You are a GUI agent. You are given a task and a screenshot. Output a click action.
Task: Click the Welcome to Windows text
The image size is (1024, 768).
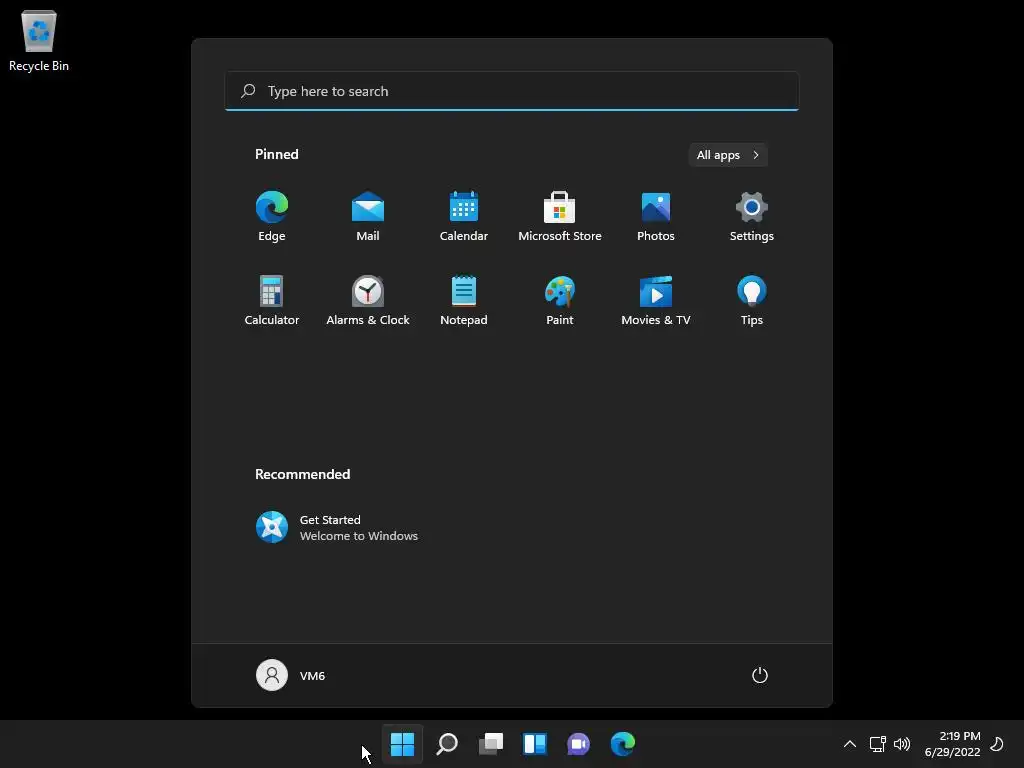point(359,536)
